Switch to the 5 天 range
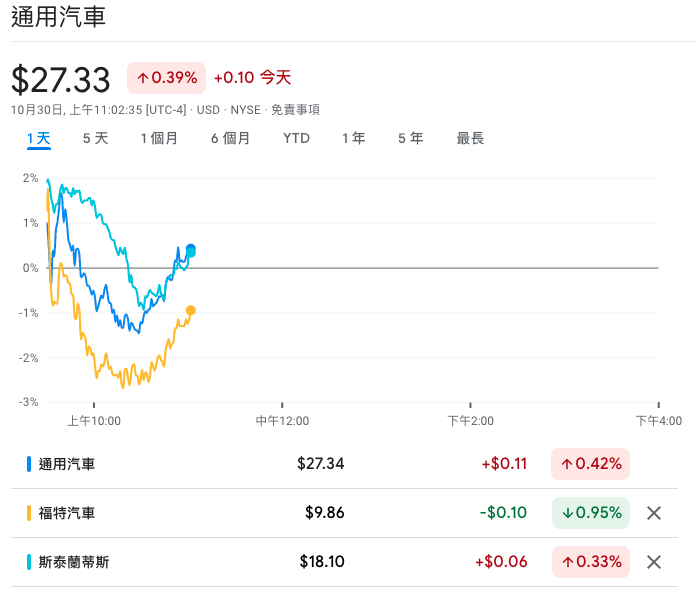Screen dimensions: 697x598 95,138
